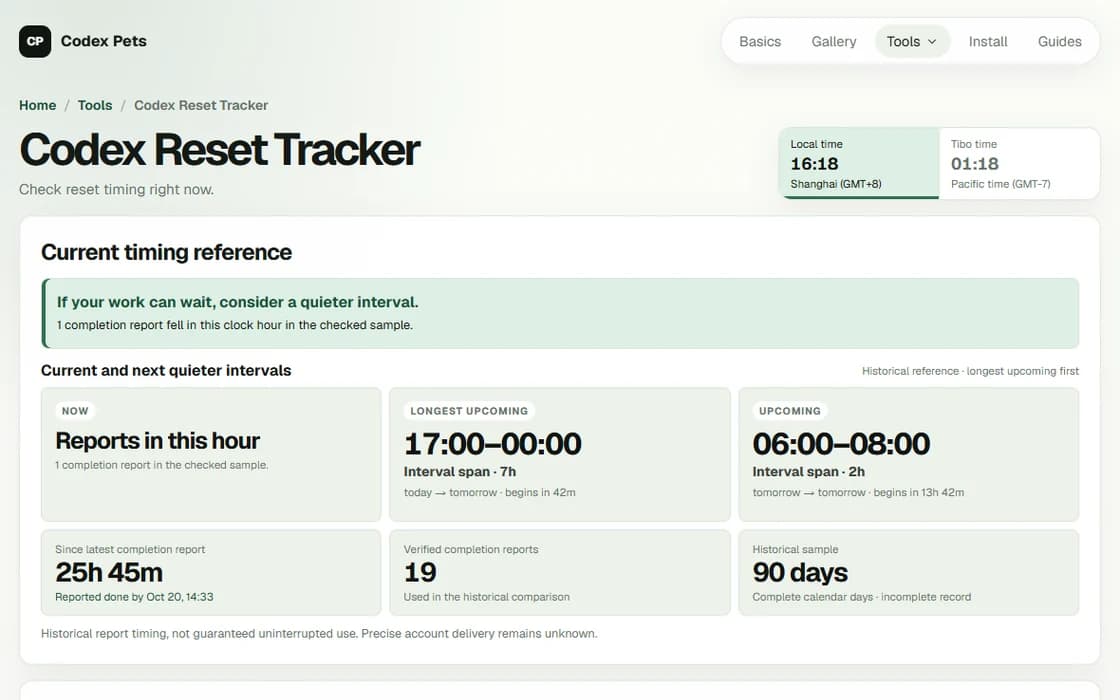Click the historical report timing disclaimer

point(319,634)
